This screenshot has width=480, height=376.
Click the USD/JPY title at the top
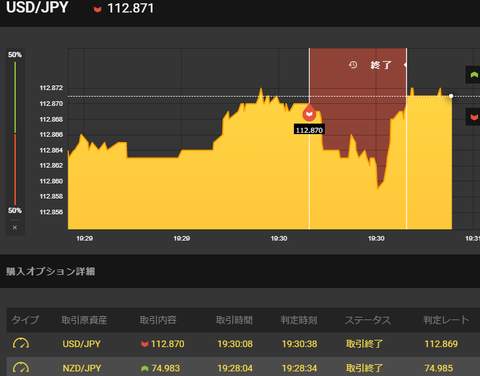click(37, 8)
